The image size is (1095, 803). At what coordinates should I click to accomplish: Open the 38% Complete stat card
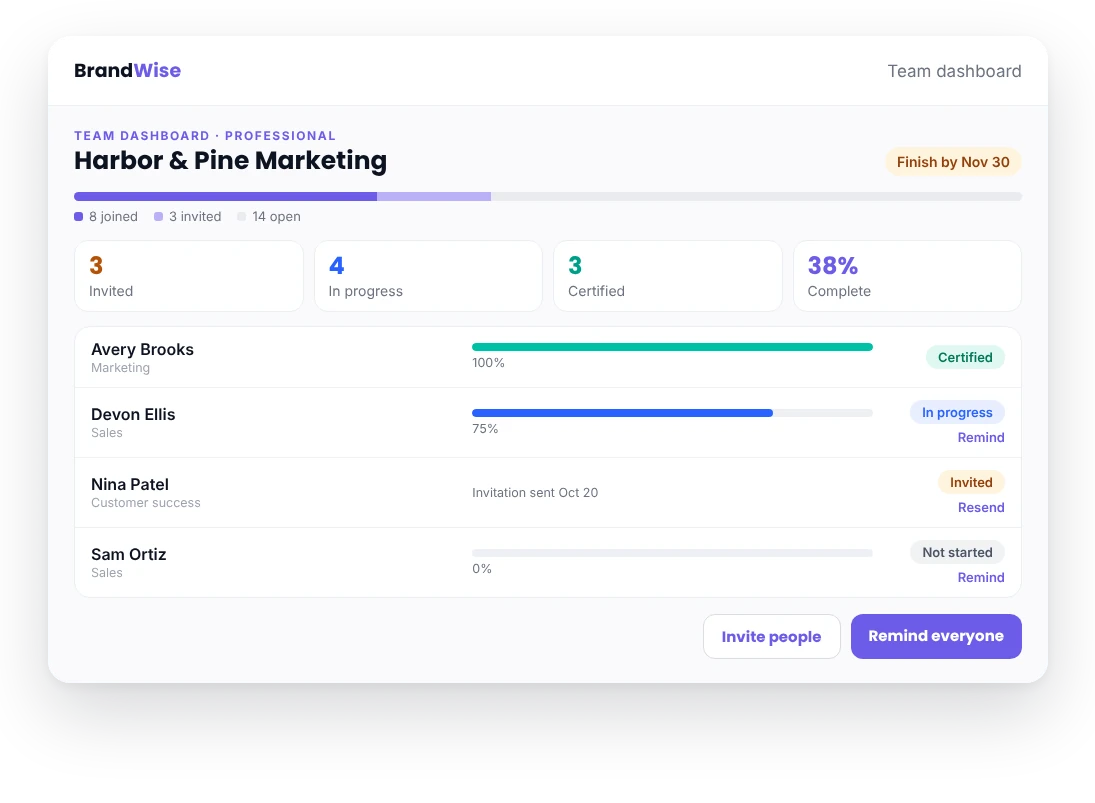click(907, 276)
